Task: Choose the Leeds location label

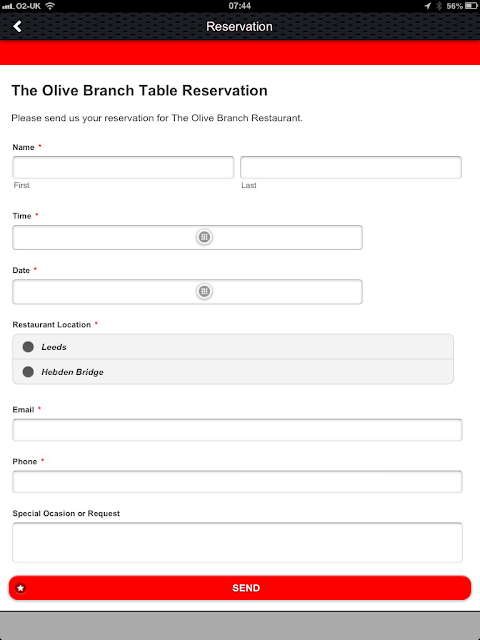Action: pos(54,347)
